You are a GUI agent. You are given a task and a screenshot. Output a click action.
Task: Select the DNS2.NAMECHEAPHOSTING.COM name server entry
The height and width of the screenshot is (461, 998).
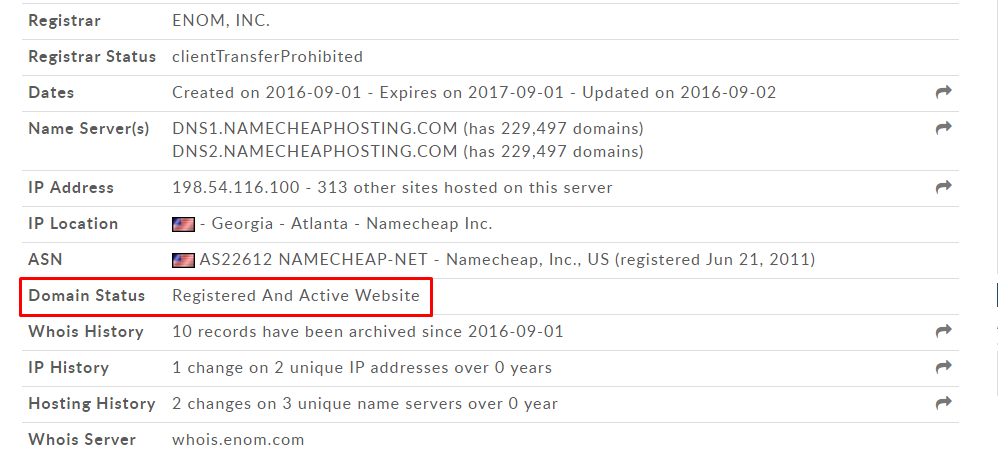[314, 152]
